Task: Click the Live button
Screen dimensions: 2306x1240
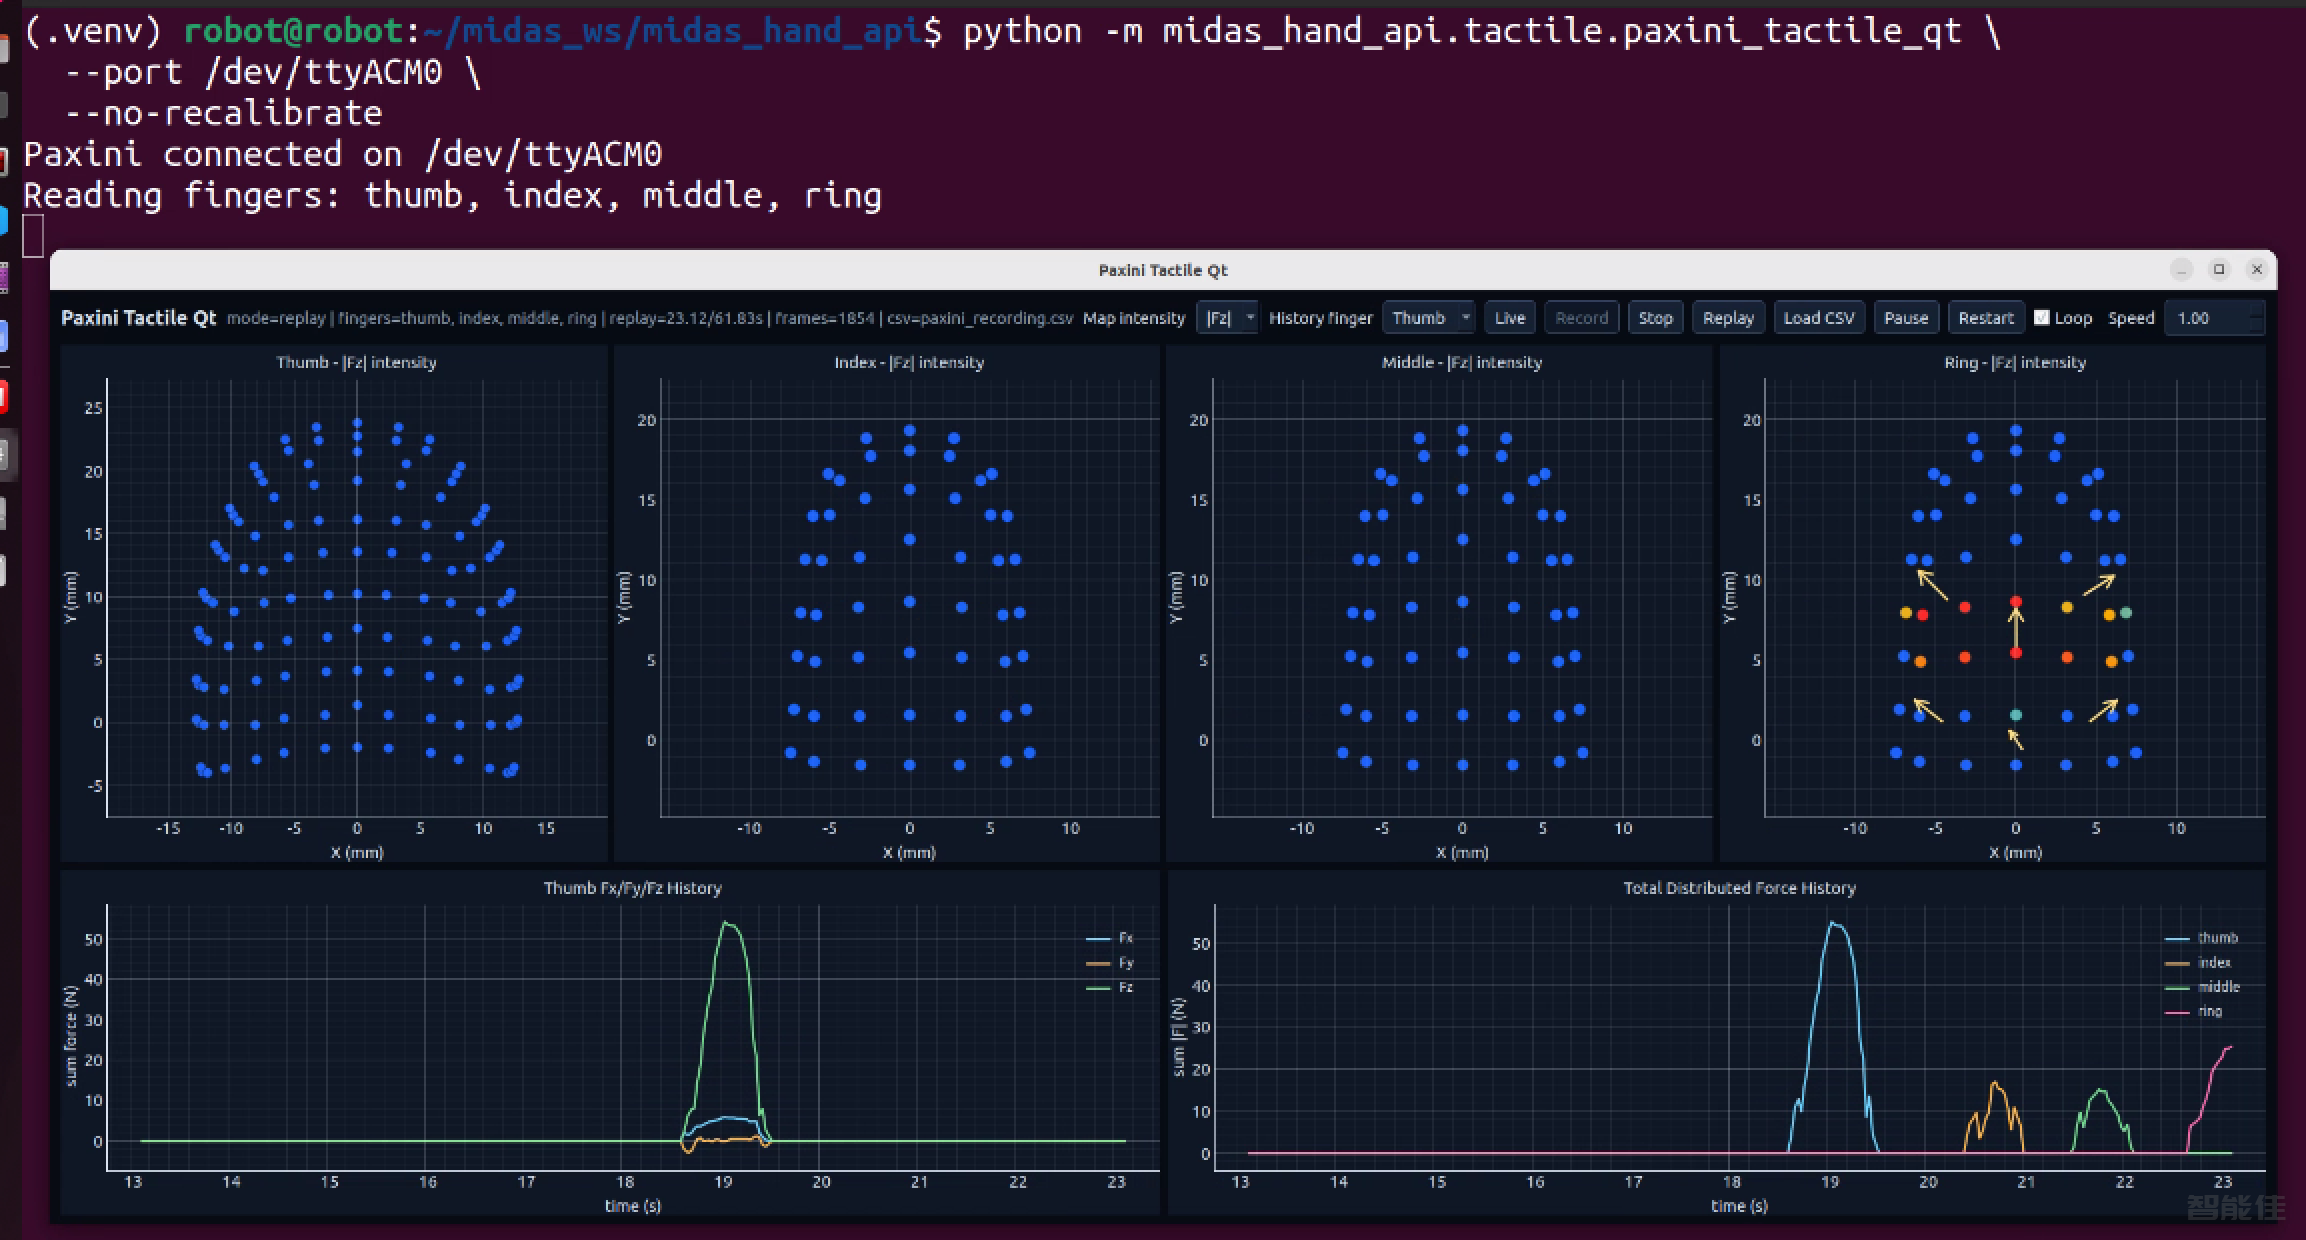Action: (x=1509, y=318)
